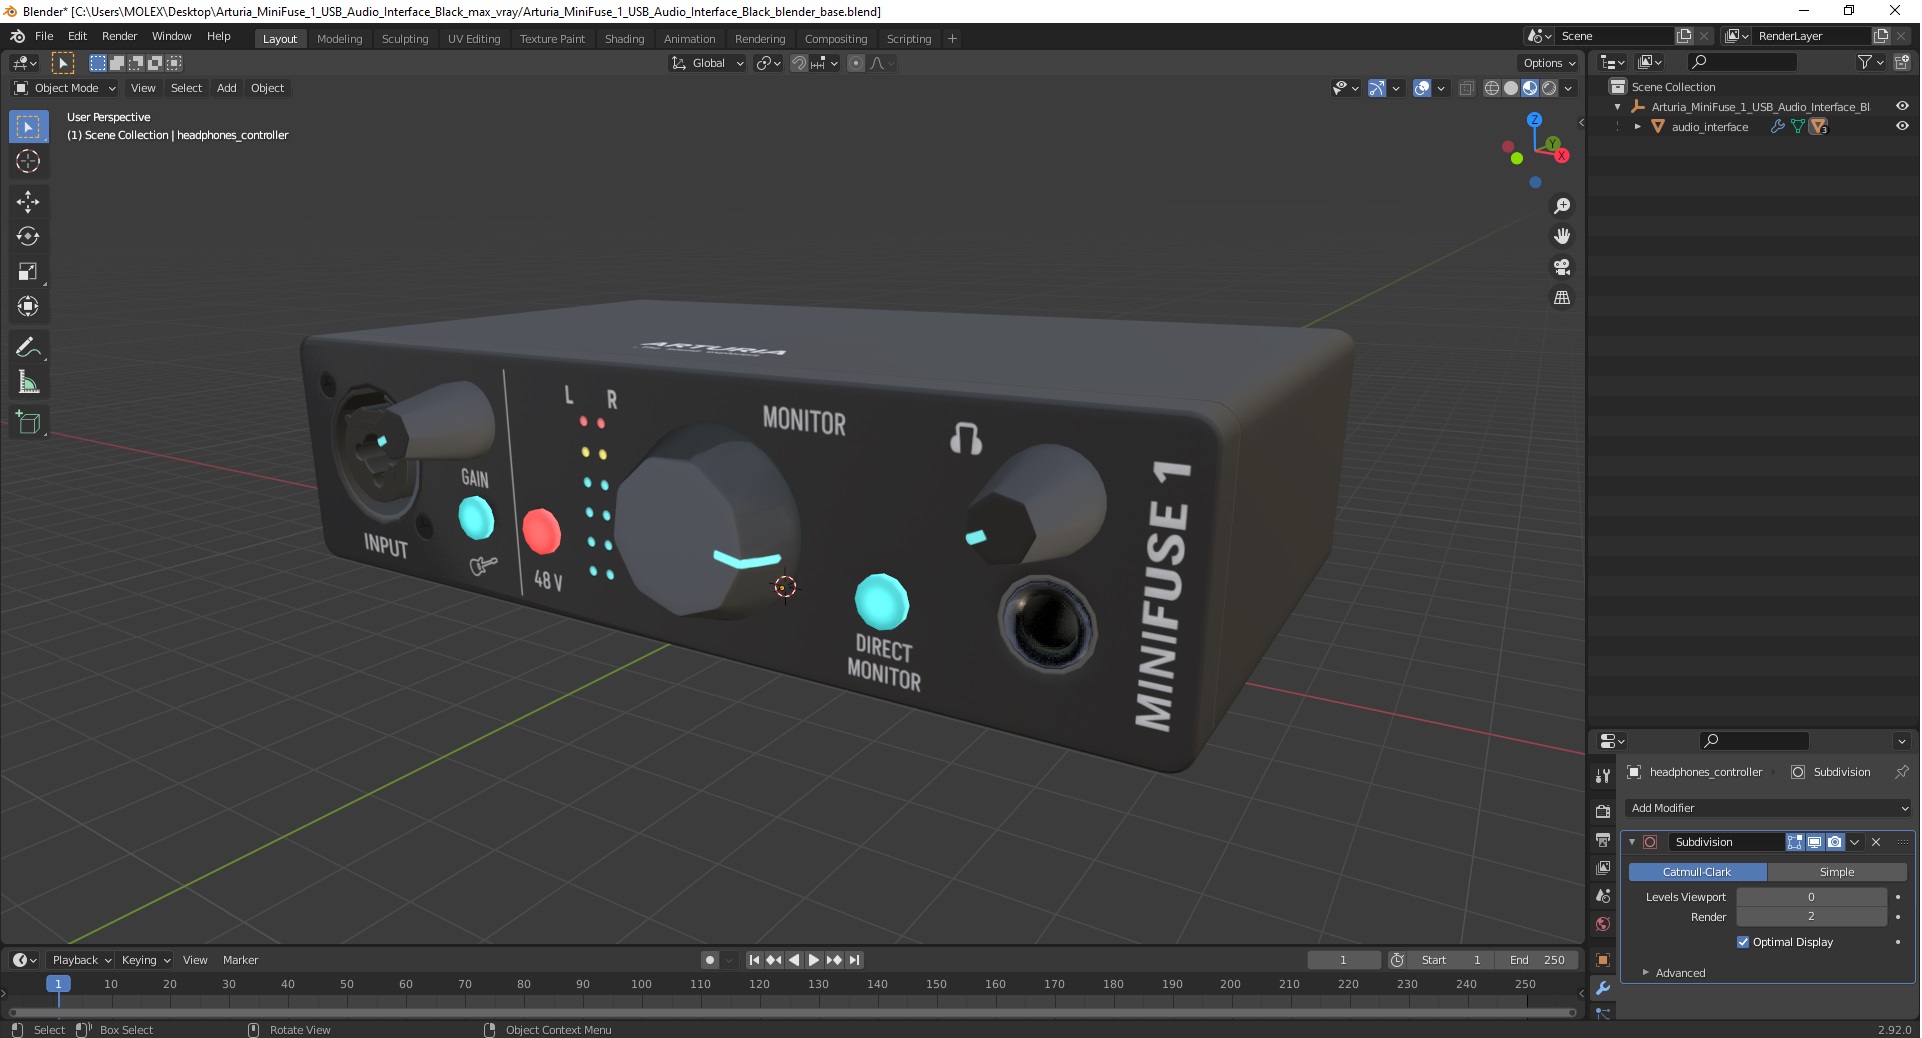Click the pan view hand icon

coord(1562,237)
